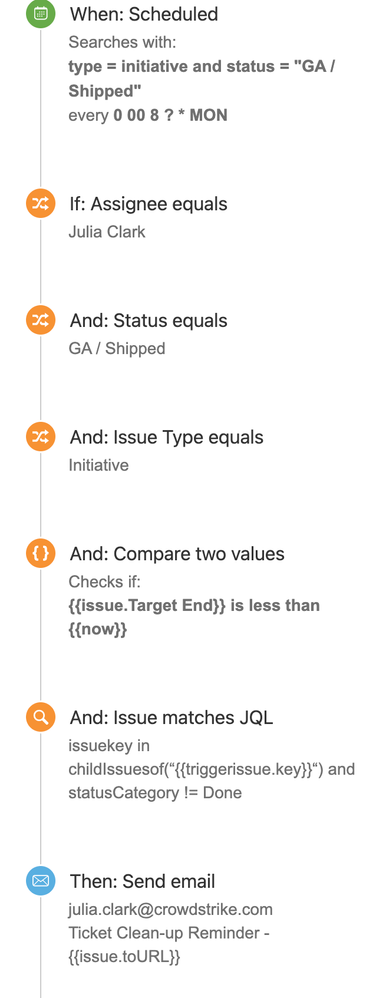Select the orange icon for Issue Type equals
Viewport: 376px width, 998px height.
pyautogui.click(x=41, y=437)
